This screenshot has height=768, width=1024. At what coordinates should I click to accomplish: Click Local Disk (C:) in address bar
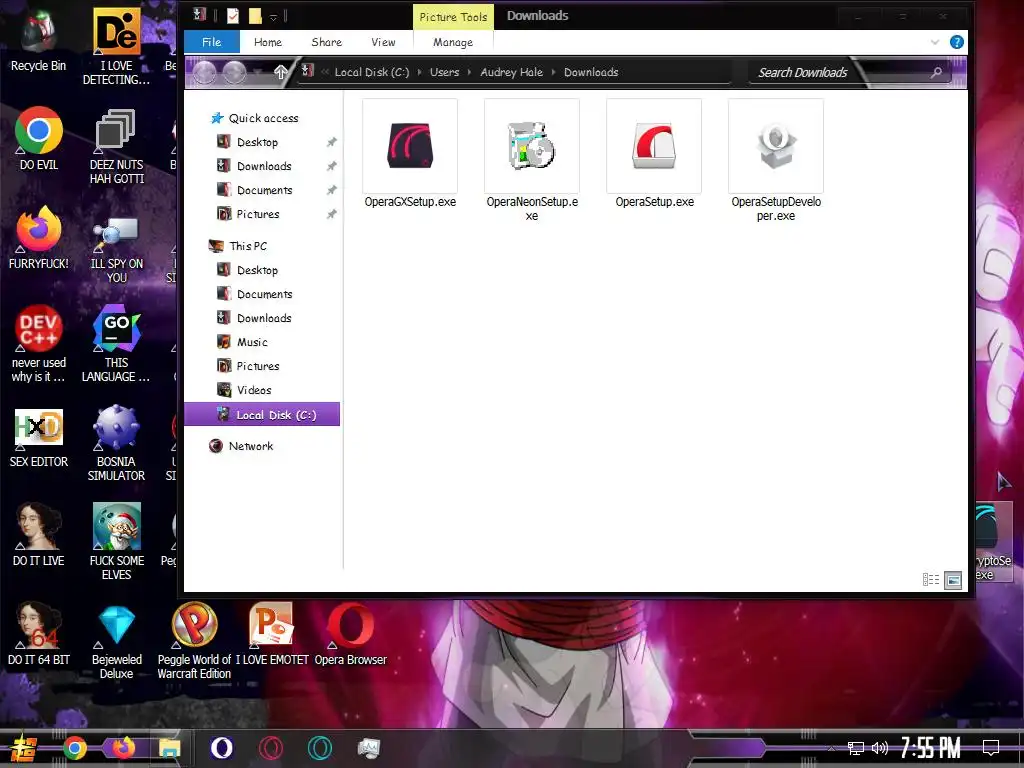pyautogui.click(x=372, y=72)
